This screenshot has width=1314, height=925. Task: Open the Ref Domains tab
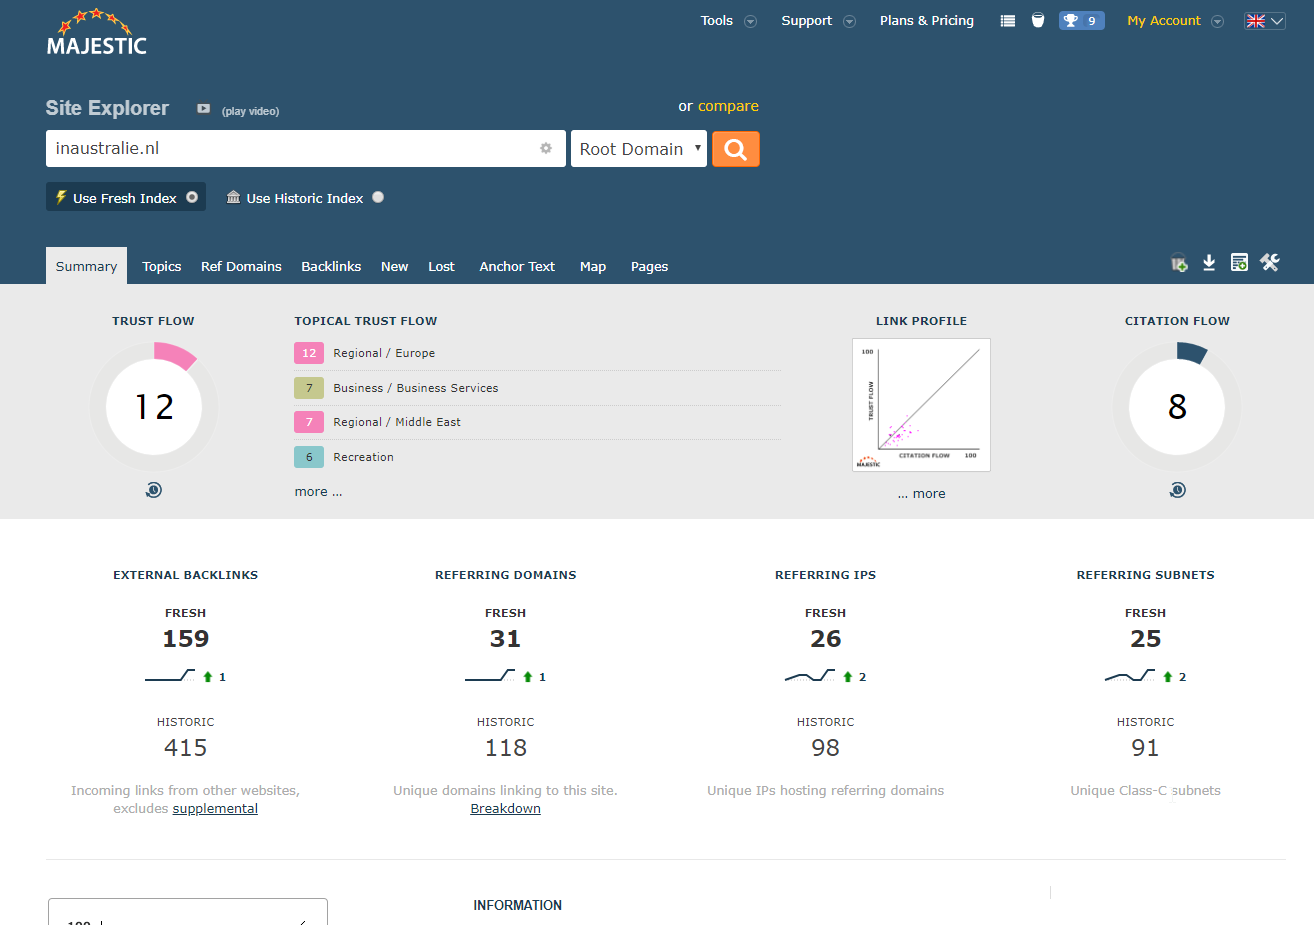click(x=241, y=266)
